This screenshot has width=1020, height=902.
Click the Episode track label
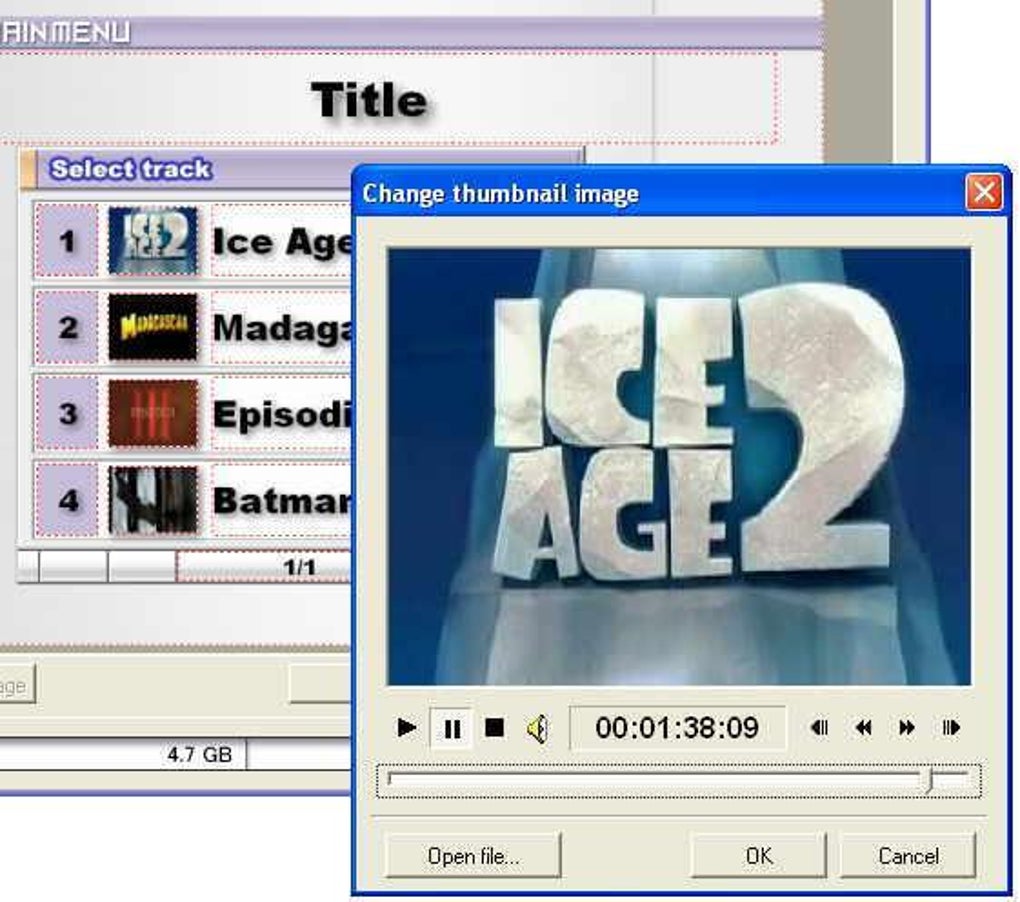point(282,414)
